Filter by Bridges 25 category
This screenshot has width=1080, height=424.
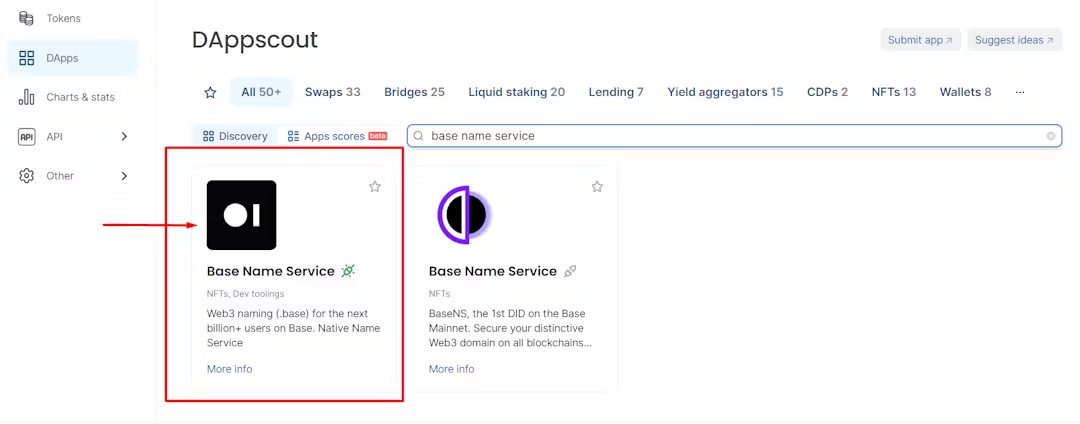[x=414, y=92]
